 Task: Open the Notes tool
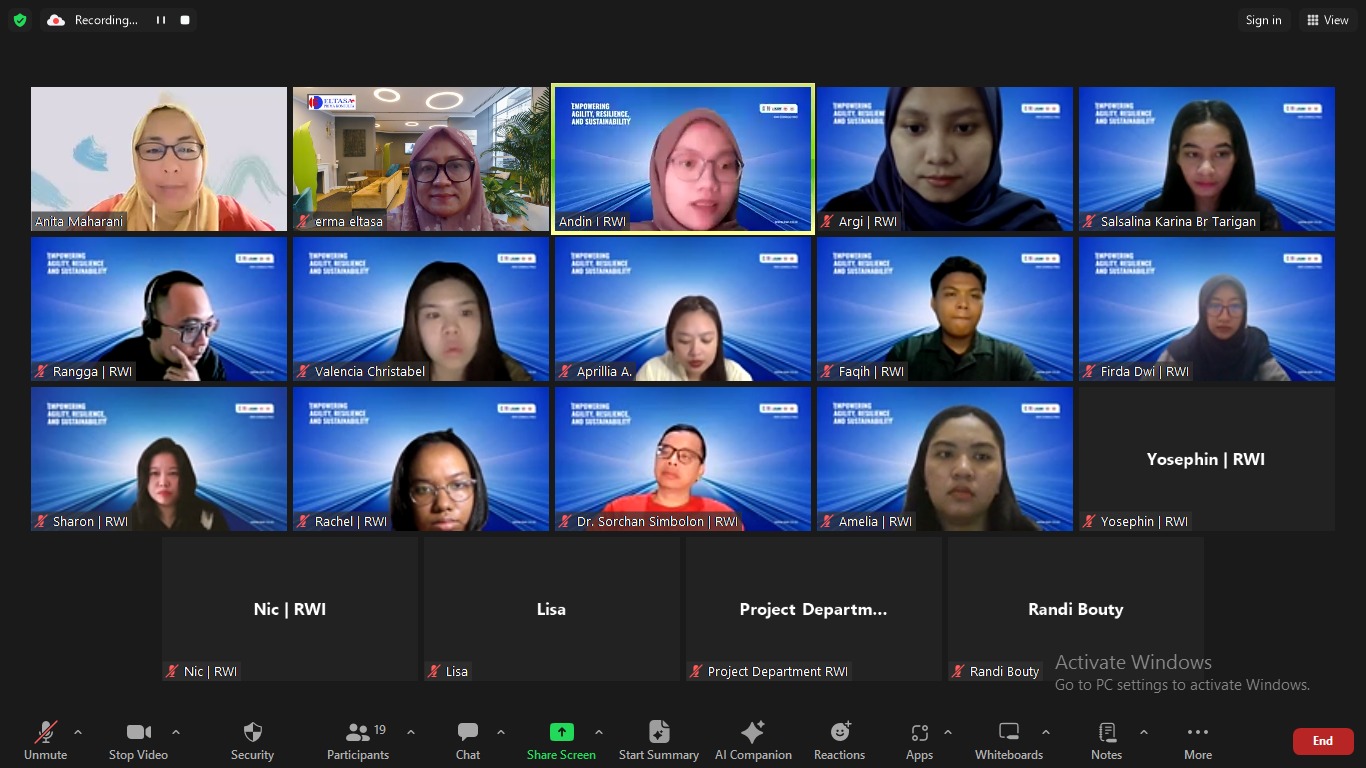[1106, 740]
